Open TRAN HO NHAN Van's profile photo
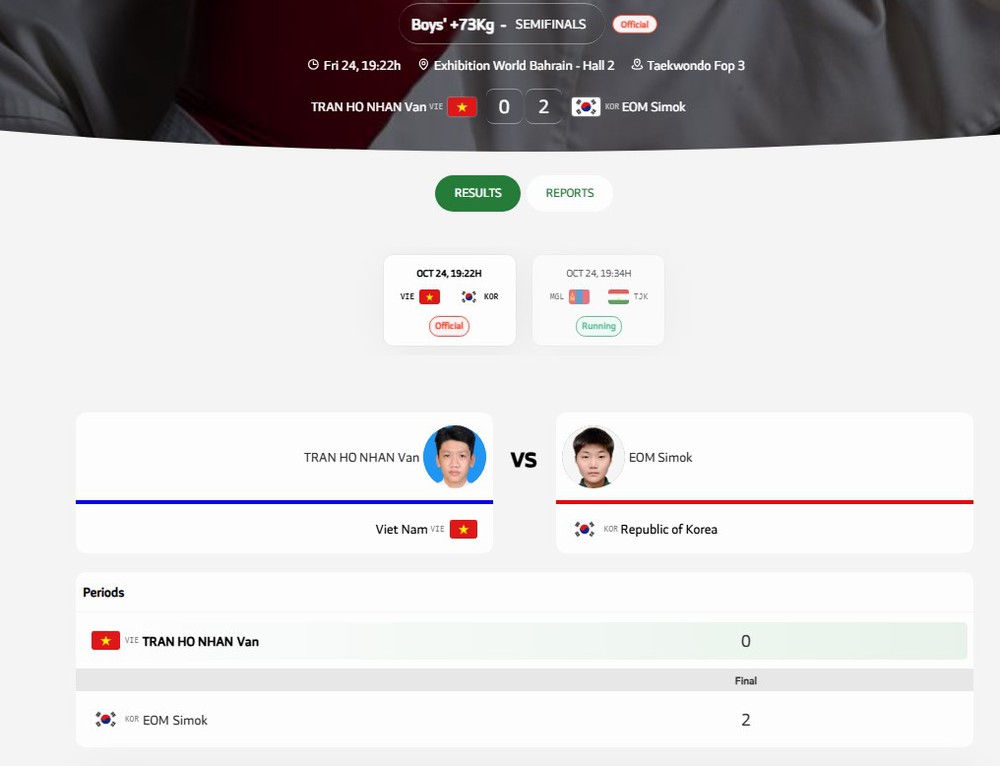 click(x=455, y=457)
